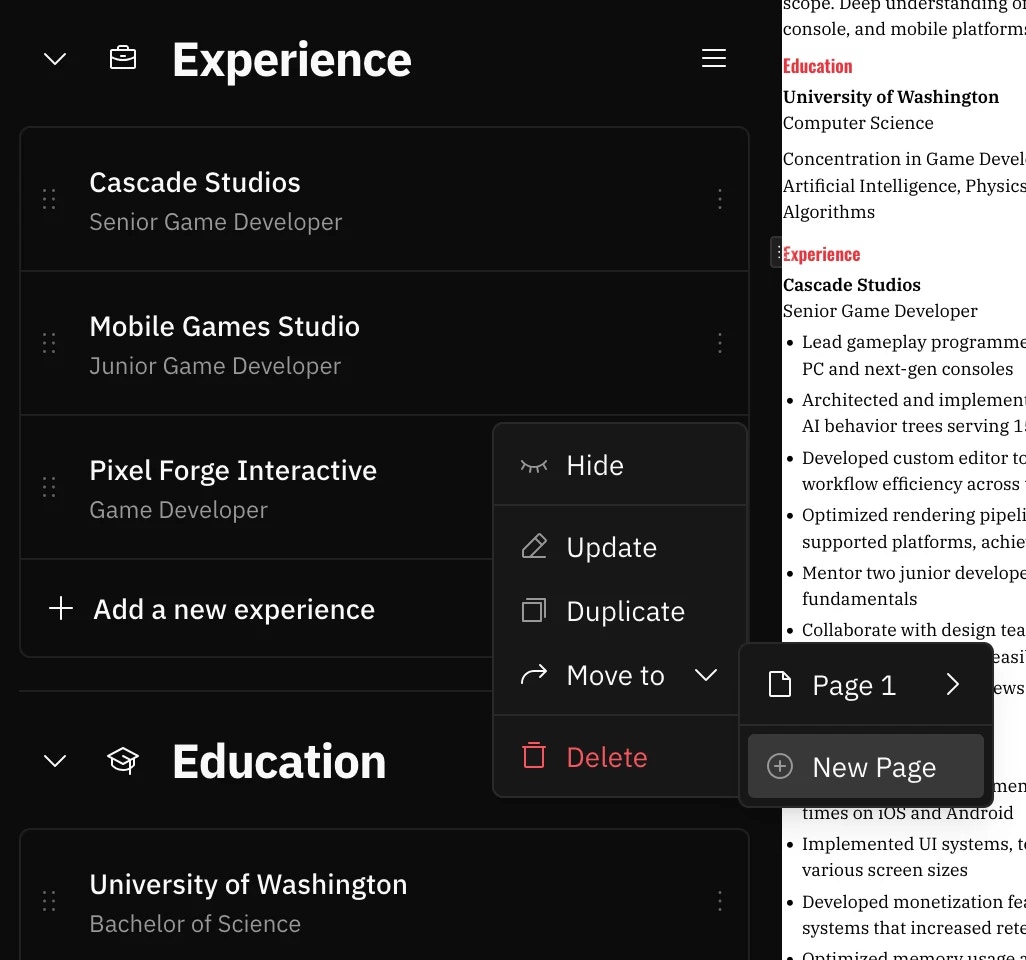This screenshot has width=1026, height=960.
Task: Click the plus circle icon beside New Page
Action: [779, 767]
